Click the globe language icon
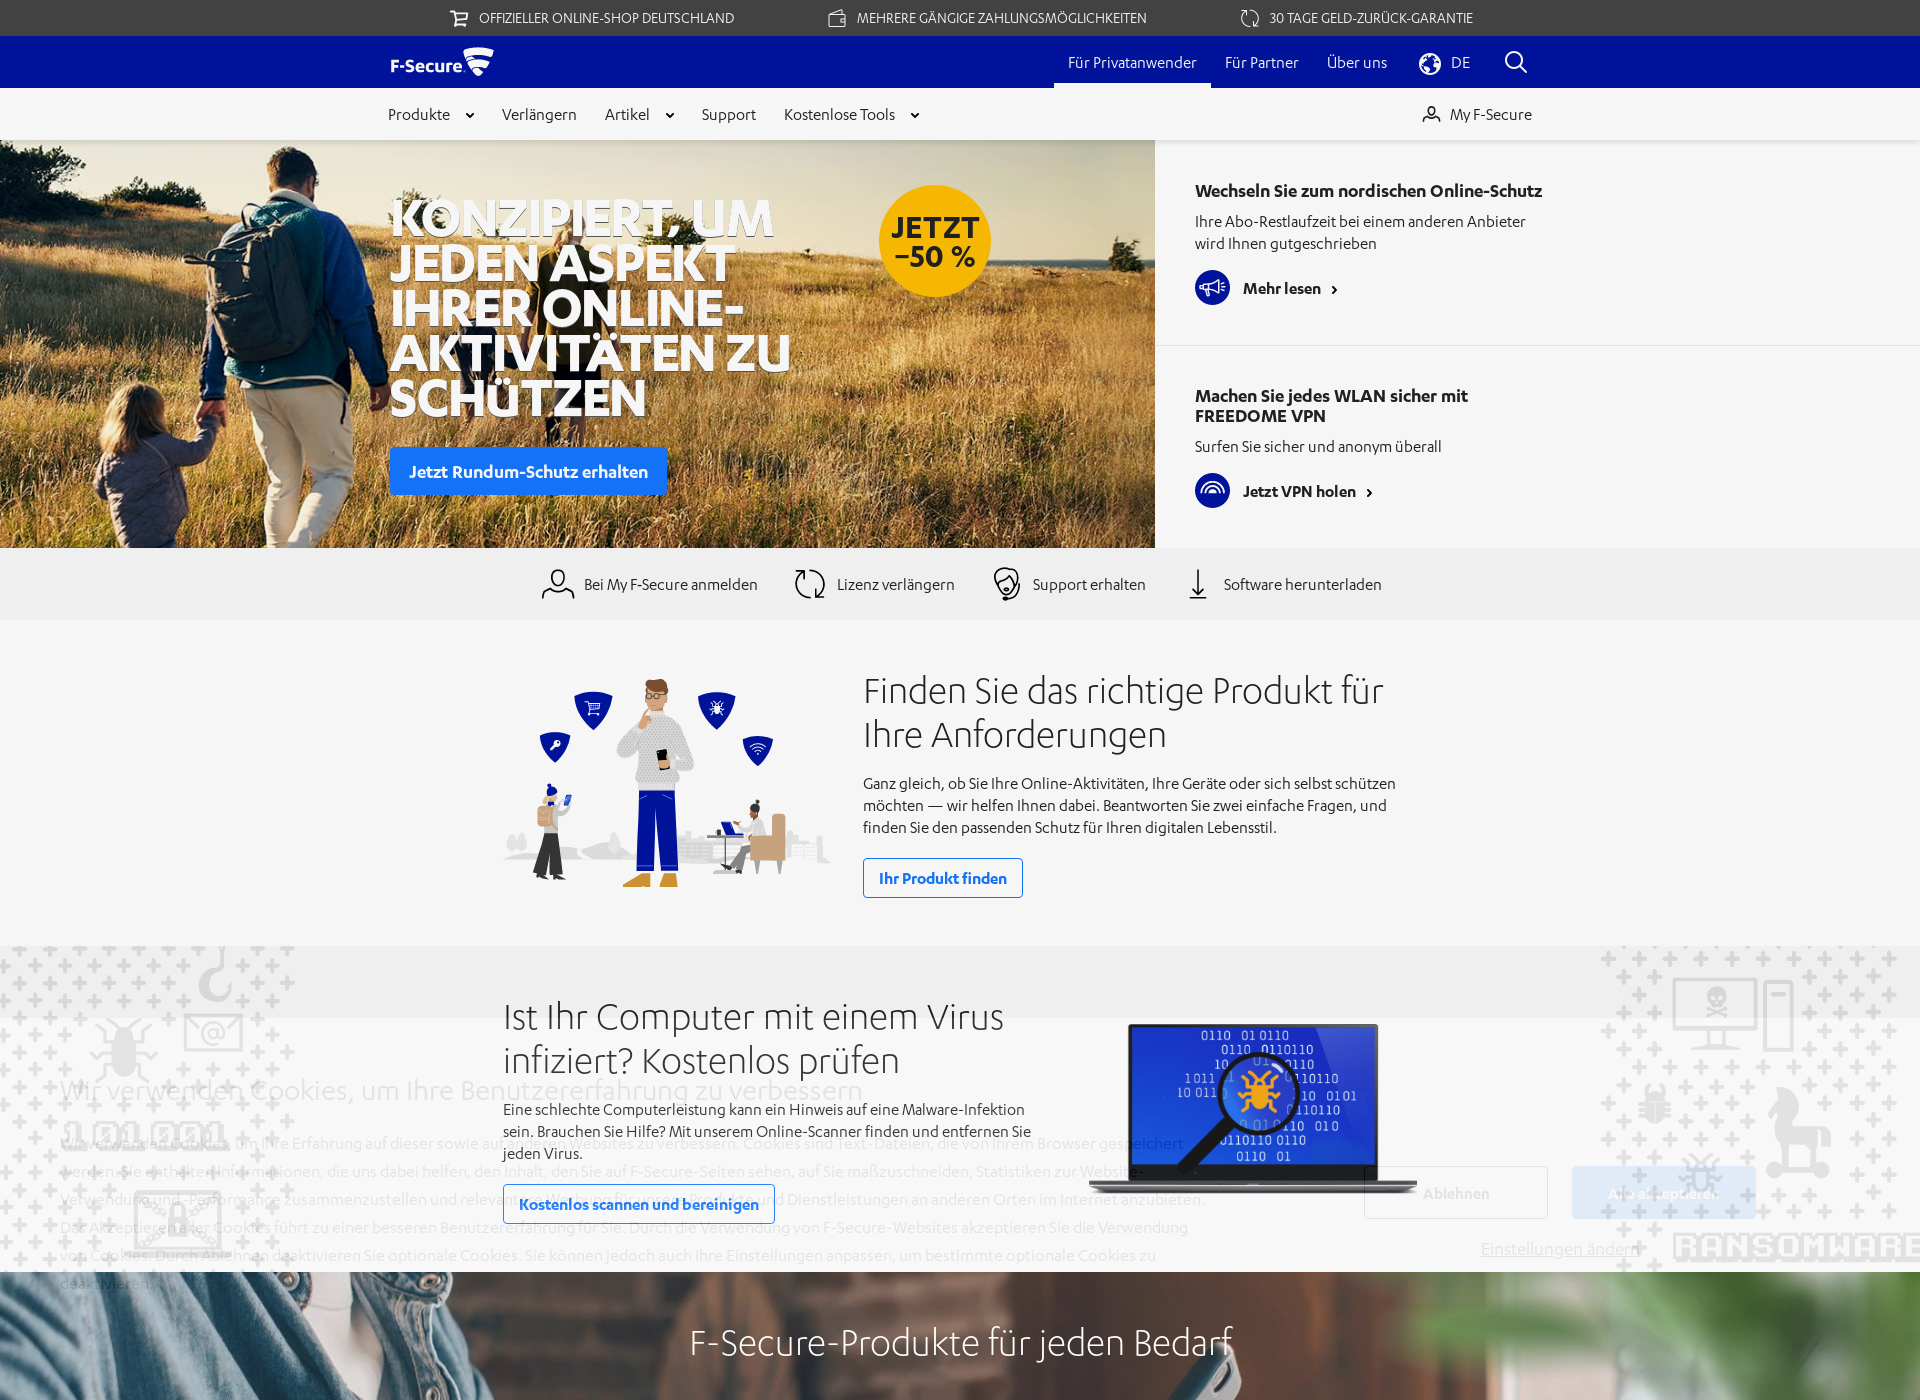 pyautogui.click(x=1430, y=63)
